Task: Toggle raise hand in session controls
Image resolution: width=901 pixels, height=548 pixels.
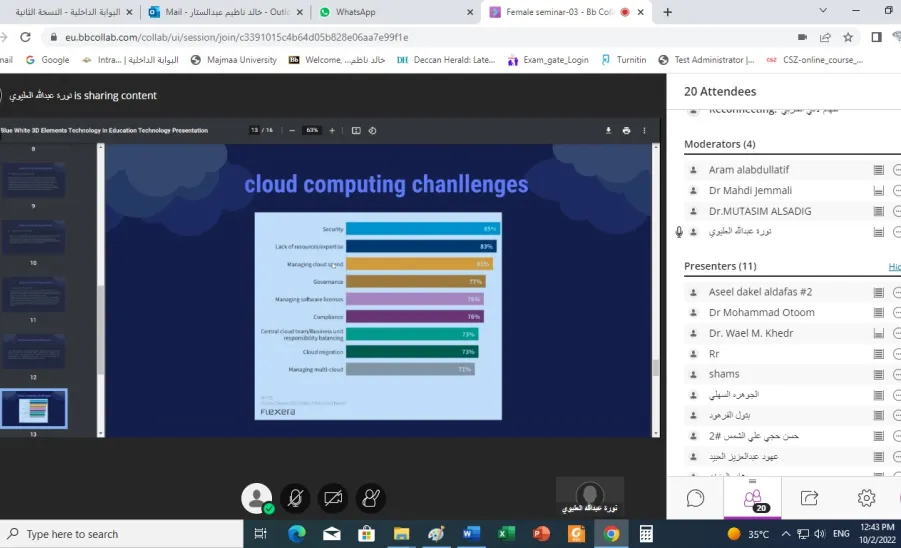Action: (x=371, y=498)
